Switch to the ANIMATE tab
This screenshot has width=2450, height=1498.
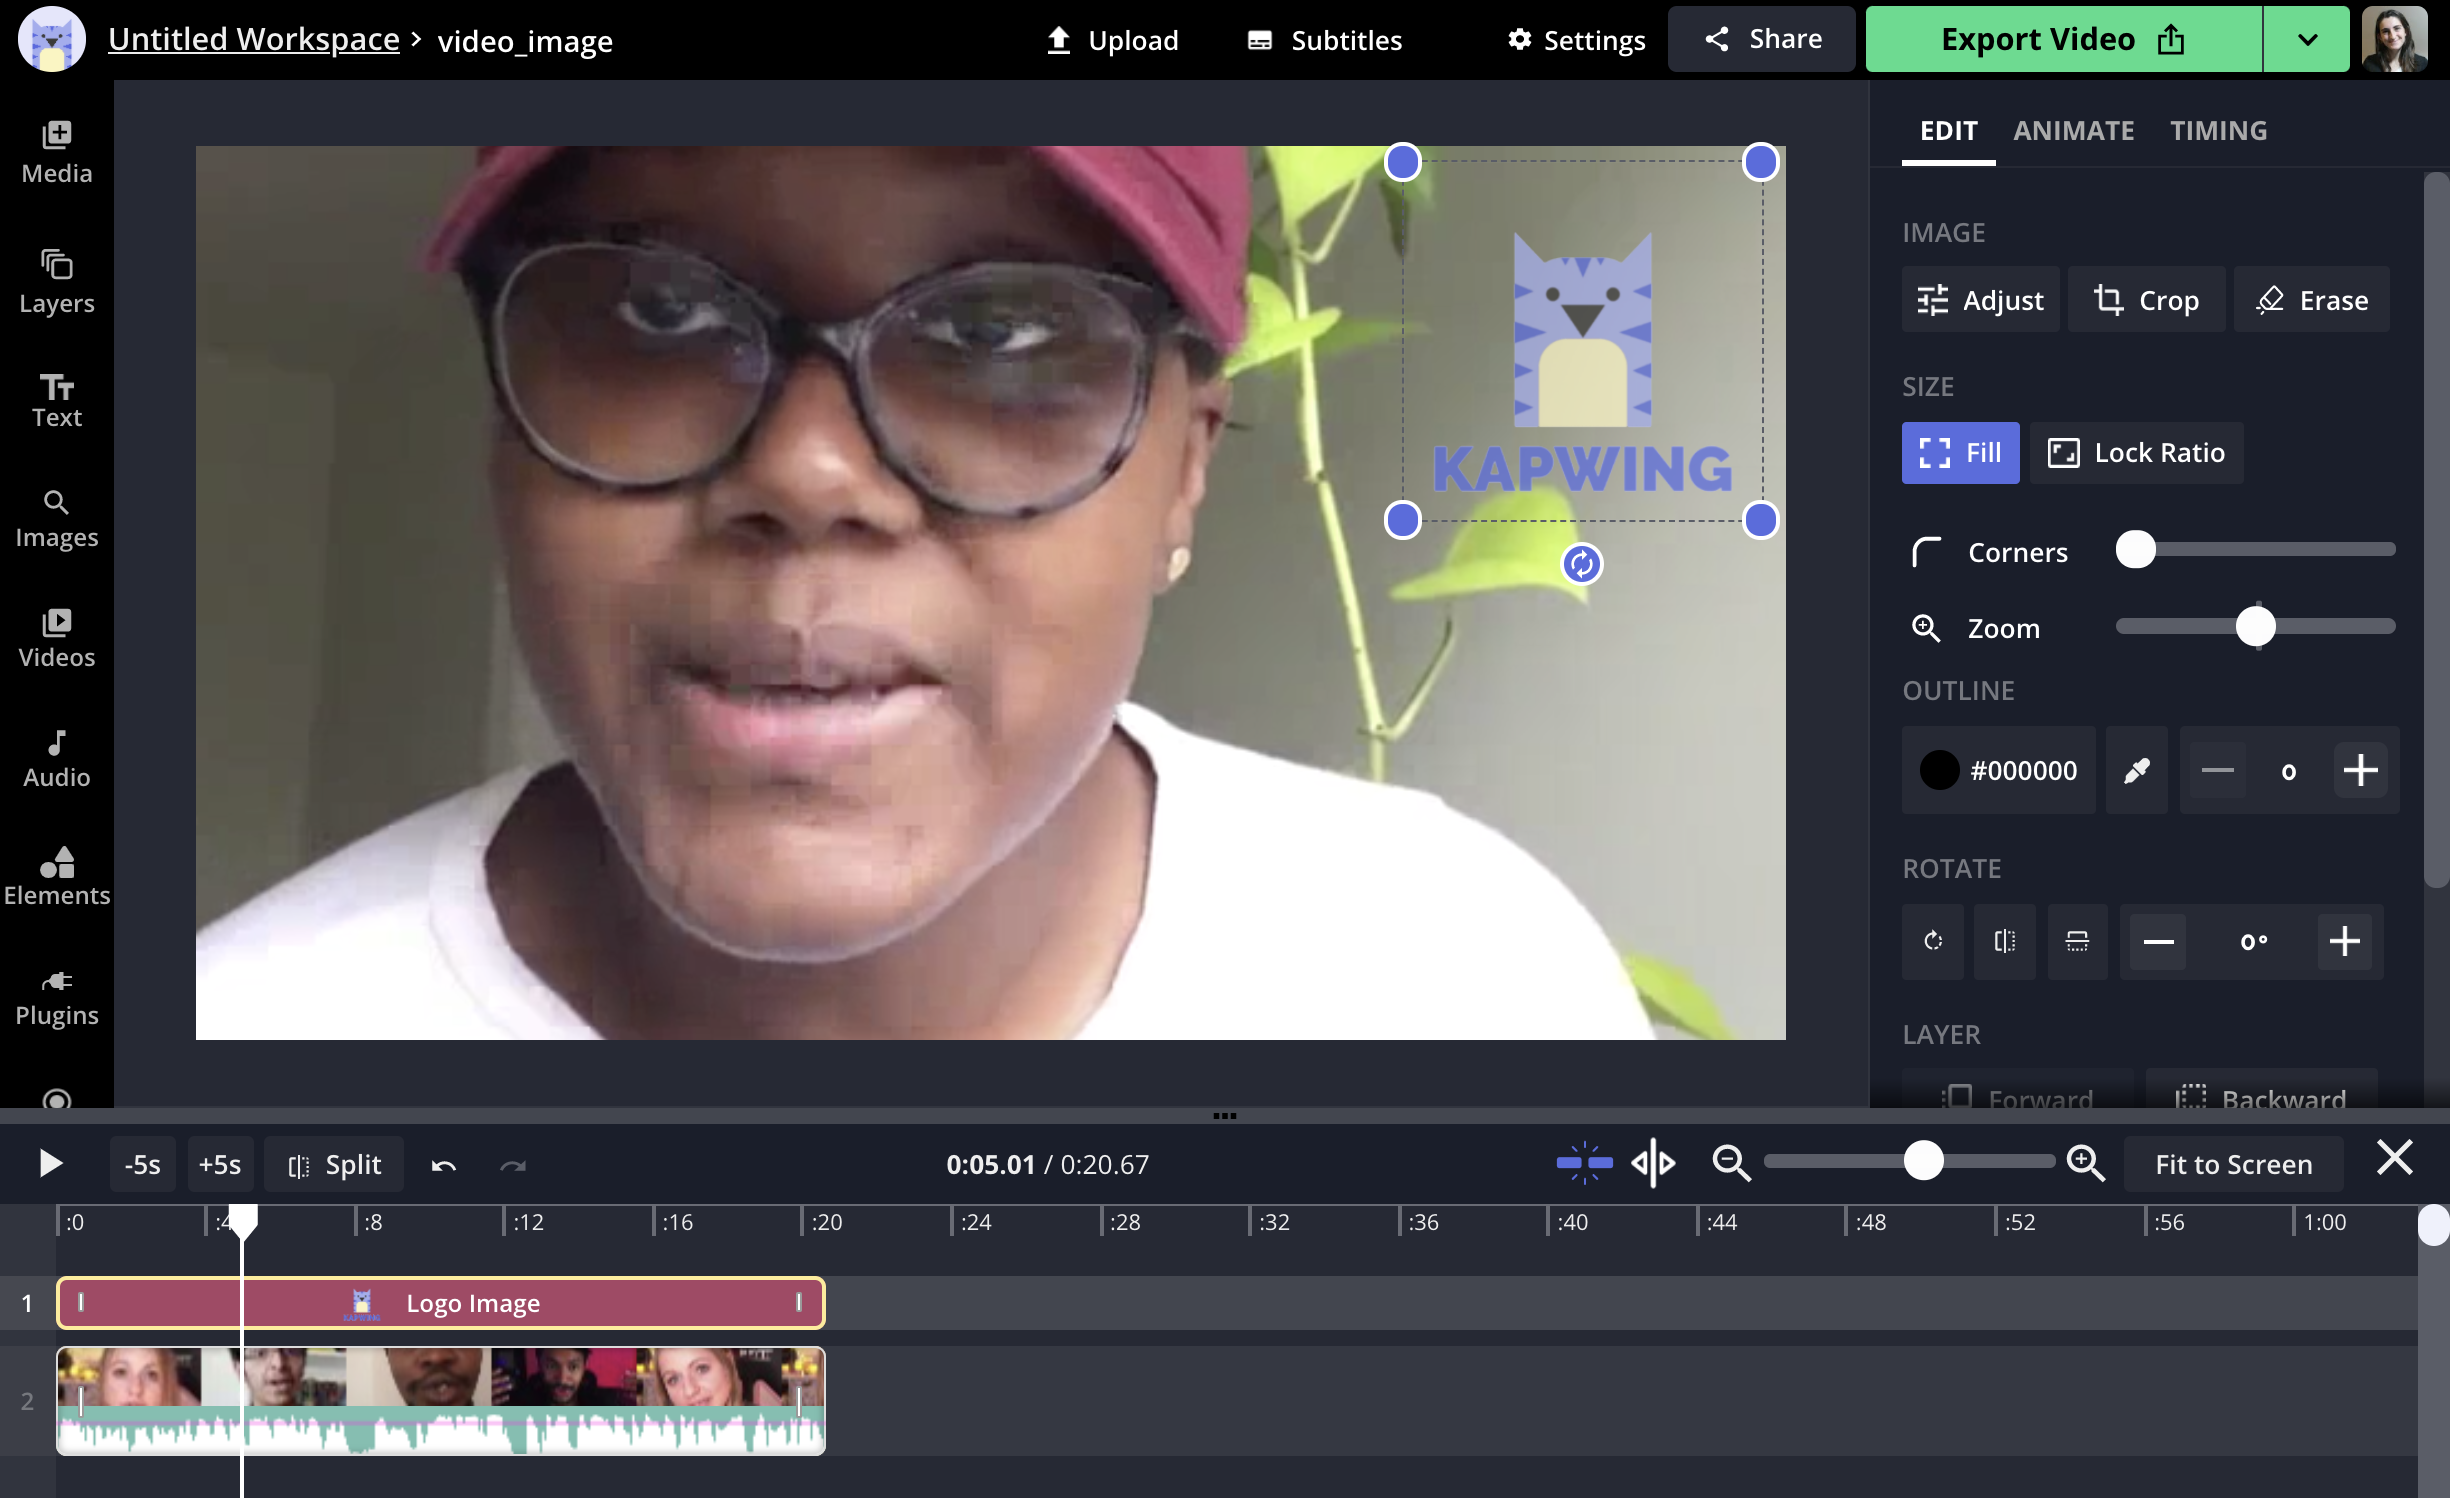[2073, 131]
